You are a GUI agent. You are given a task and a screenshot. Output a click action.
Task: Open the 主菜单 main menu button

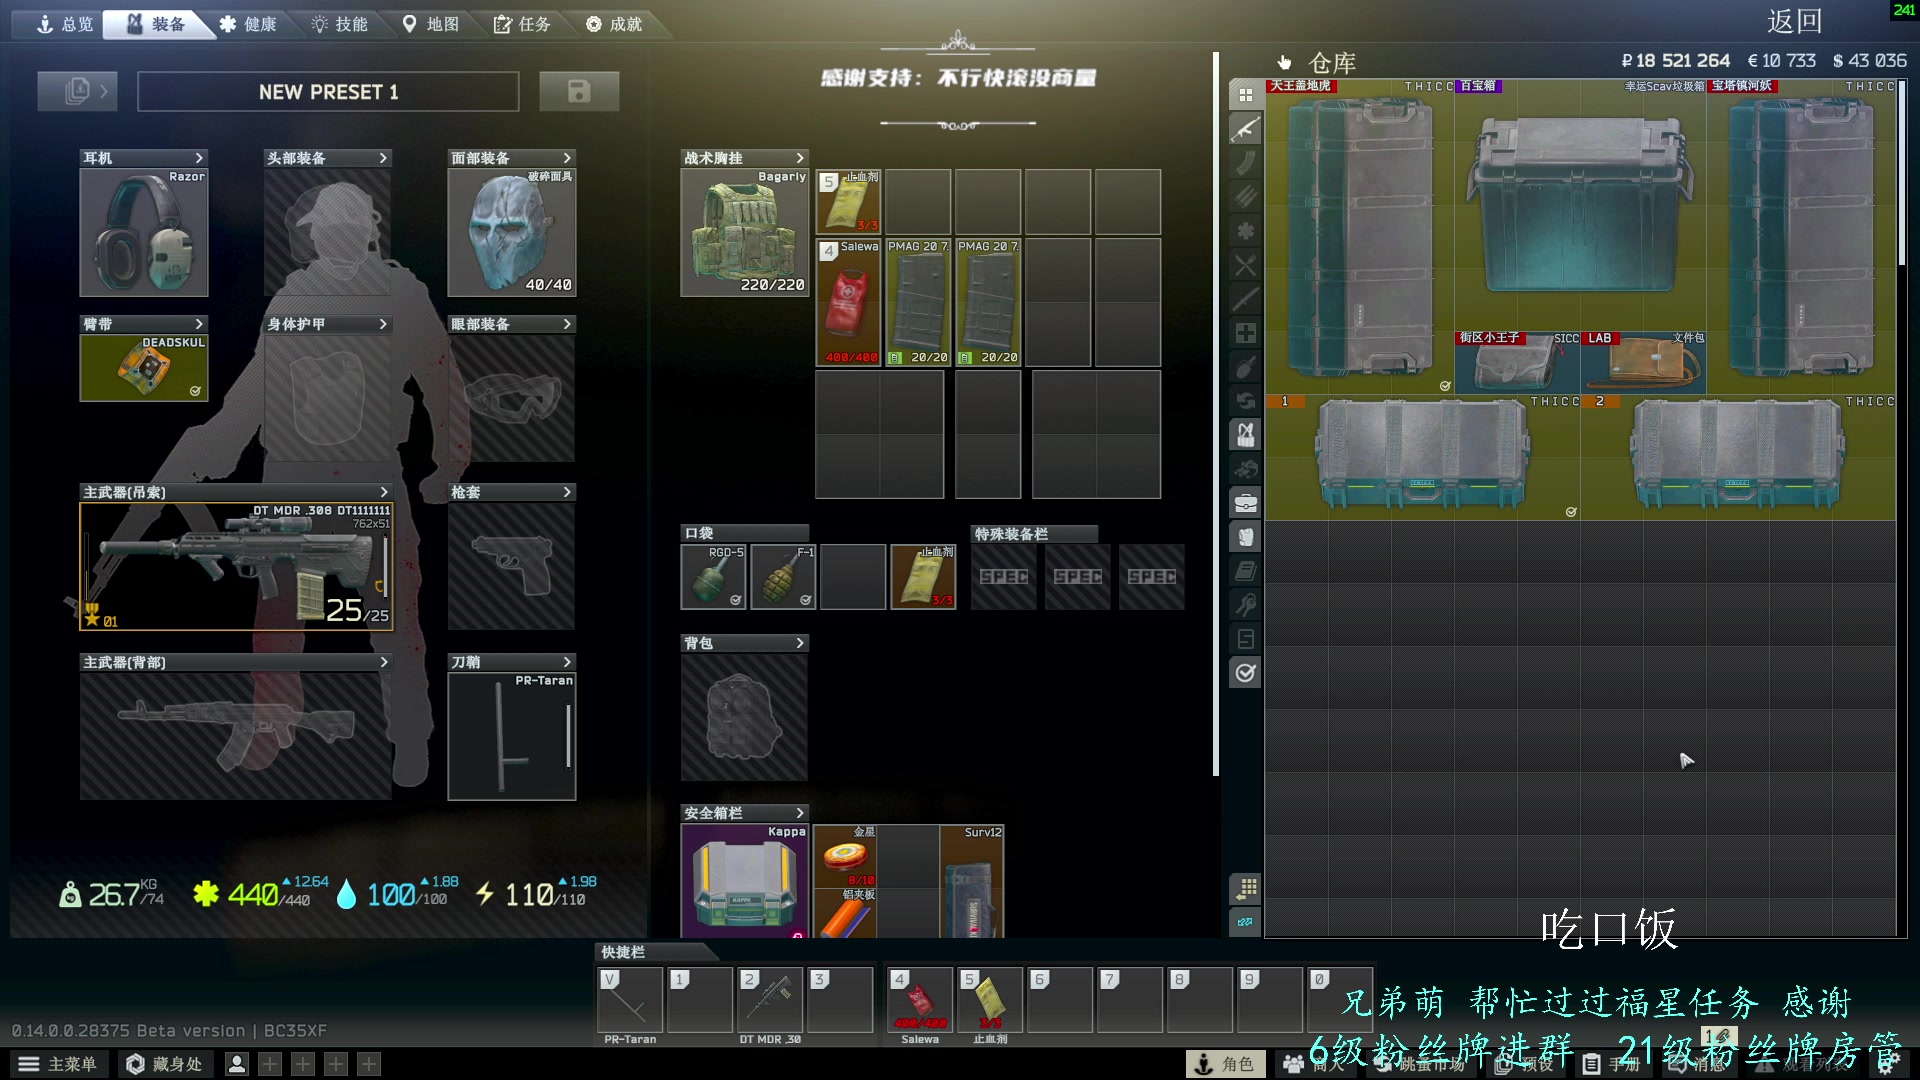(x=58, y=1064)
